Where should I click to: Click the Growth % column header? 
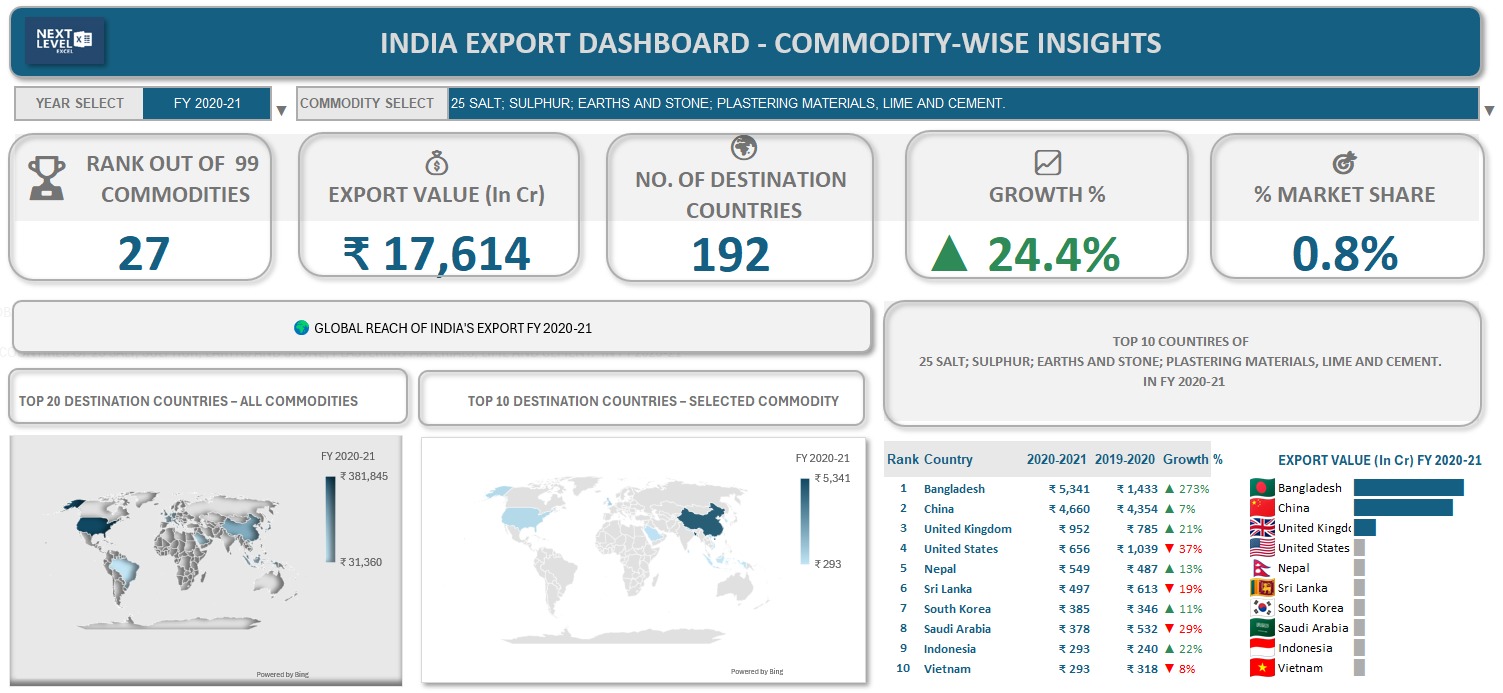click(x=1192, y=460)
